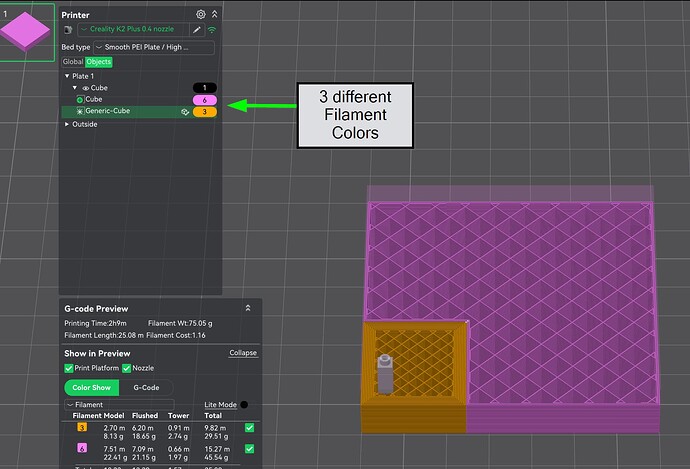Open the Filament view type dropdown

coord(119,405)
